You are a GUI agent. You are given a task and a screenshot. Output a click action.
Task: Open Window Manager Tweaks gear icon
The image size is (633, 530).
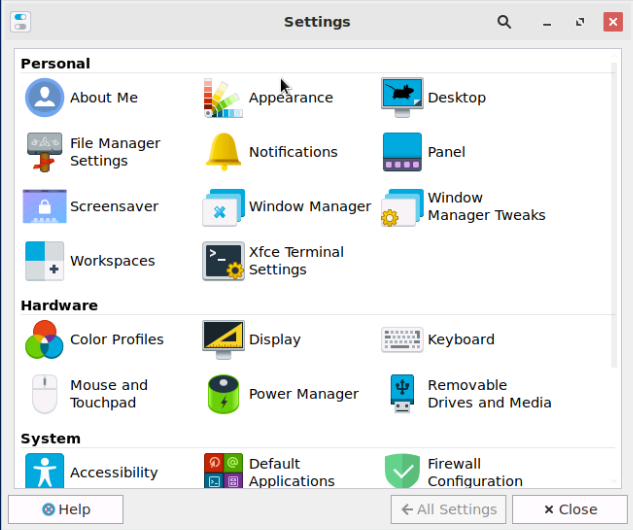[x=402, y=207]
